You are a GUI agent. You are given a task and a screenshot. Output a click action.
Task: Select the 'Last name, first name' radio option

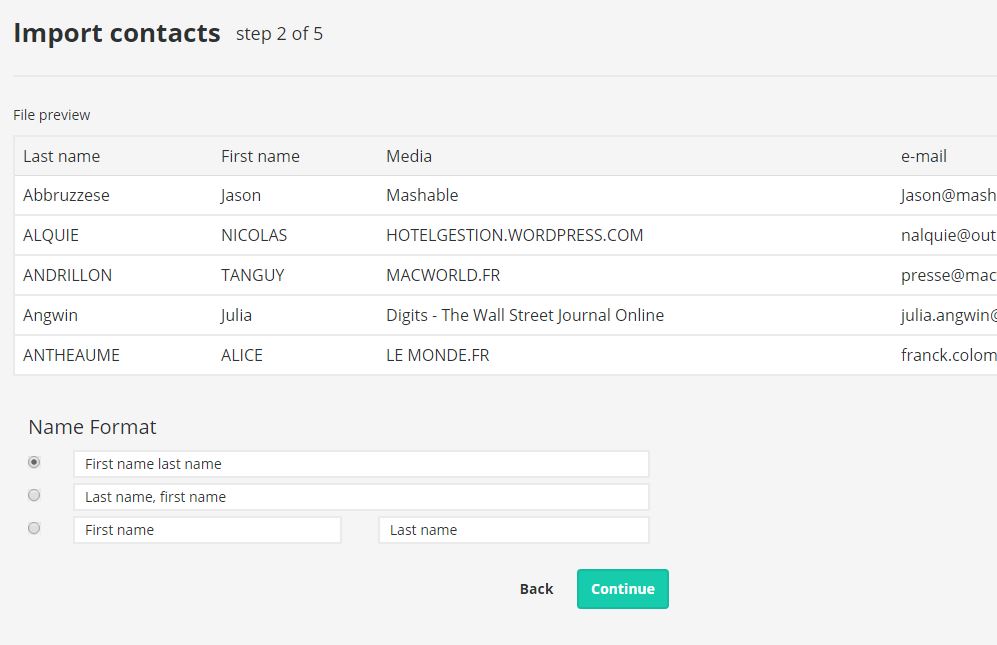34,496
